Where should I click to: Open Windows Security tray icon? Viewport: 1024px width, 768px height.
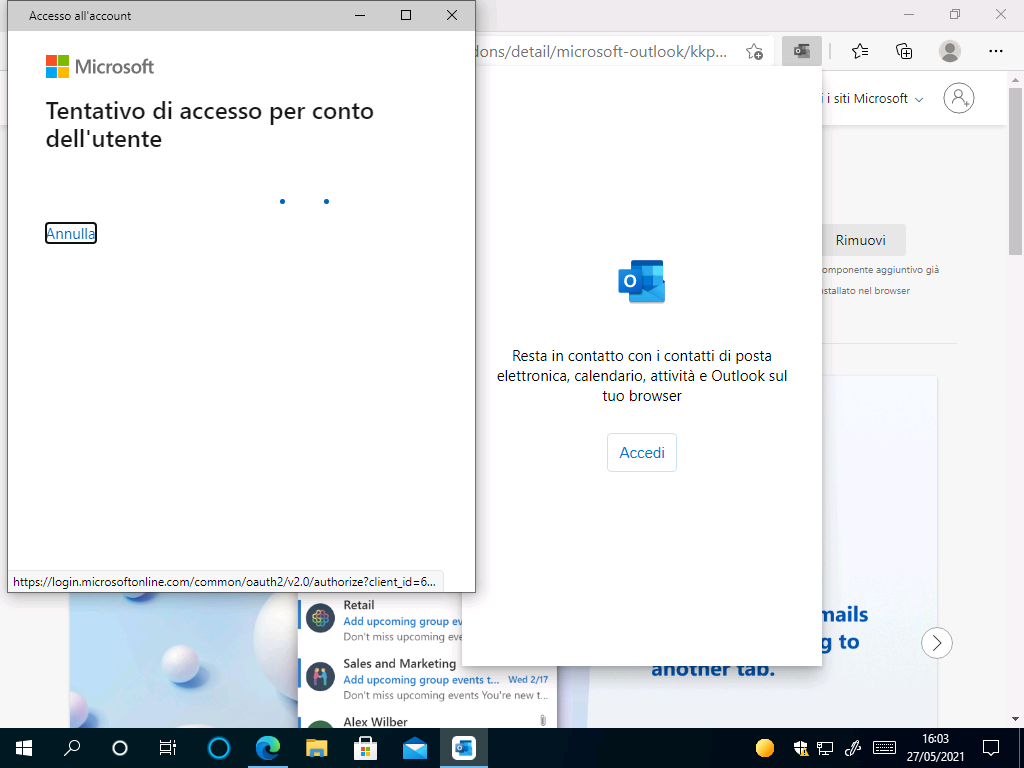[801, 748]
